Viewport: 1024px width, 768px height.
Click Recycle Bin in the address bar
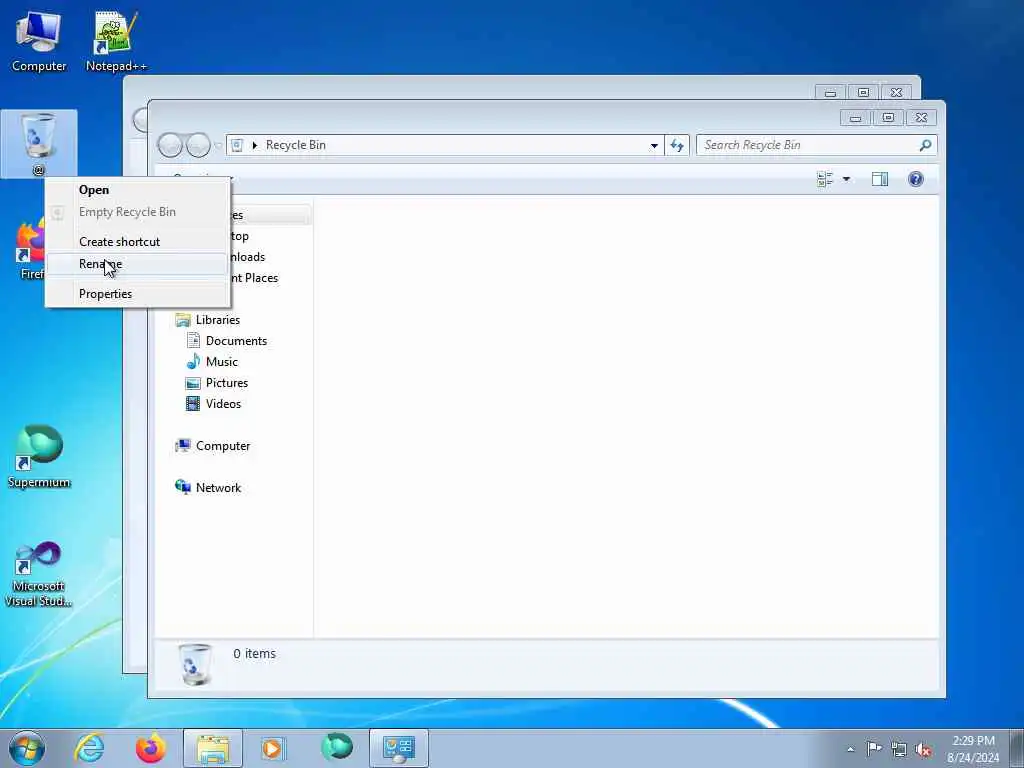(296, 145)
